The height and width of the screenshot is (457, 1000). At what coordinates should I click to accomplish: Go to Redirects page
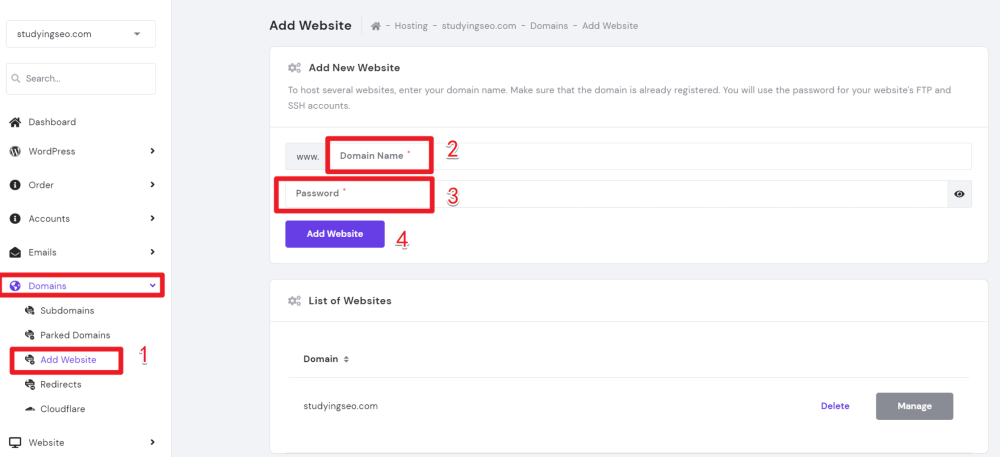coord(61,384)
